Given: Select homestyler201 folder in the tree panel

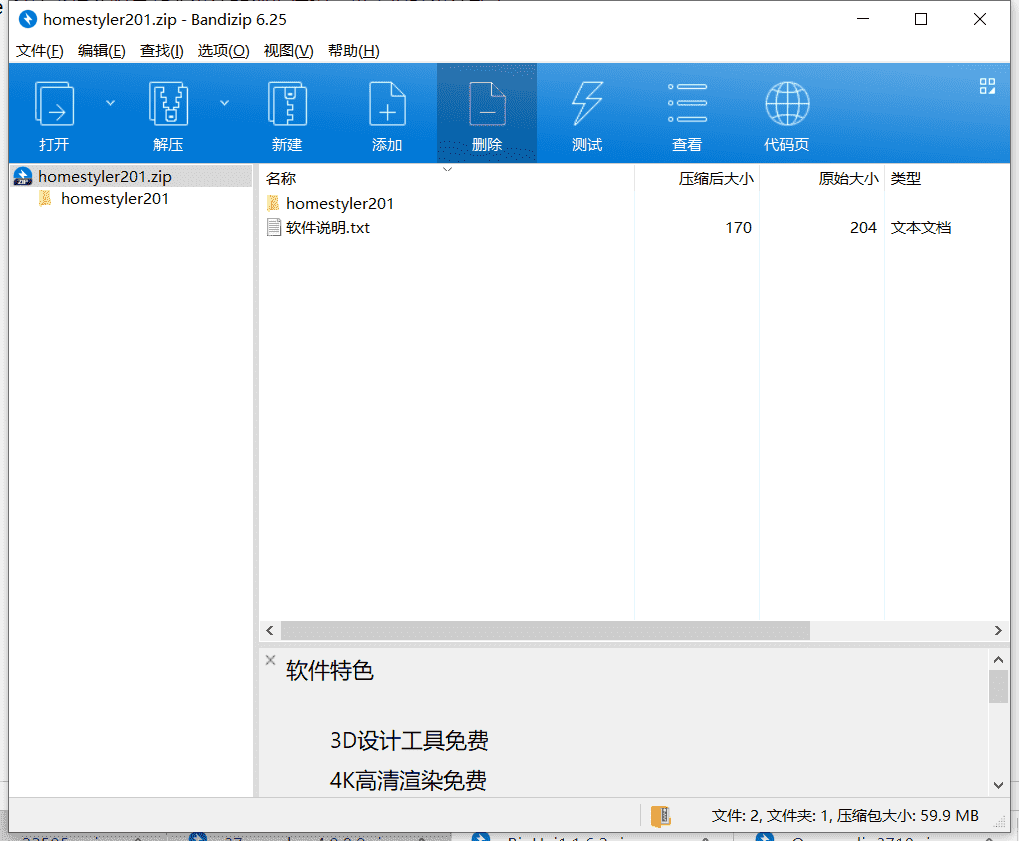Looking at the screenshot, I should pyautogui.click(x=115, y=198).
